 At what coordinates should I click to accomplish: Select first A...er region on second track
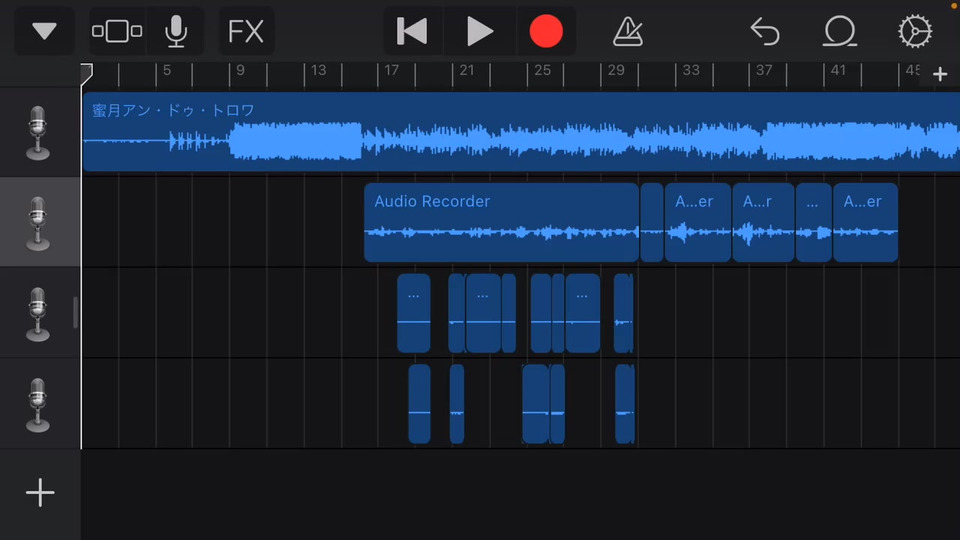pos(697,222)
